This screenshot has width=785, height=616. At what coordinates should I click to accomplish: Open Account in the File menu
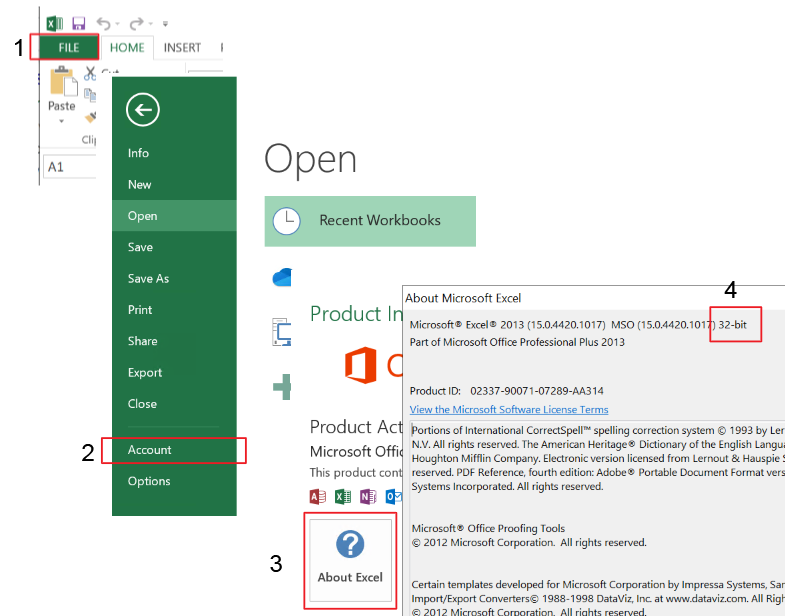click(174, 450)
